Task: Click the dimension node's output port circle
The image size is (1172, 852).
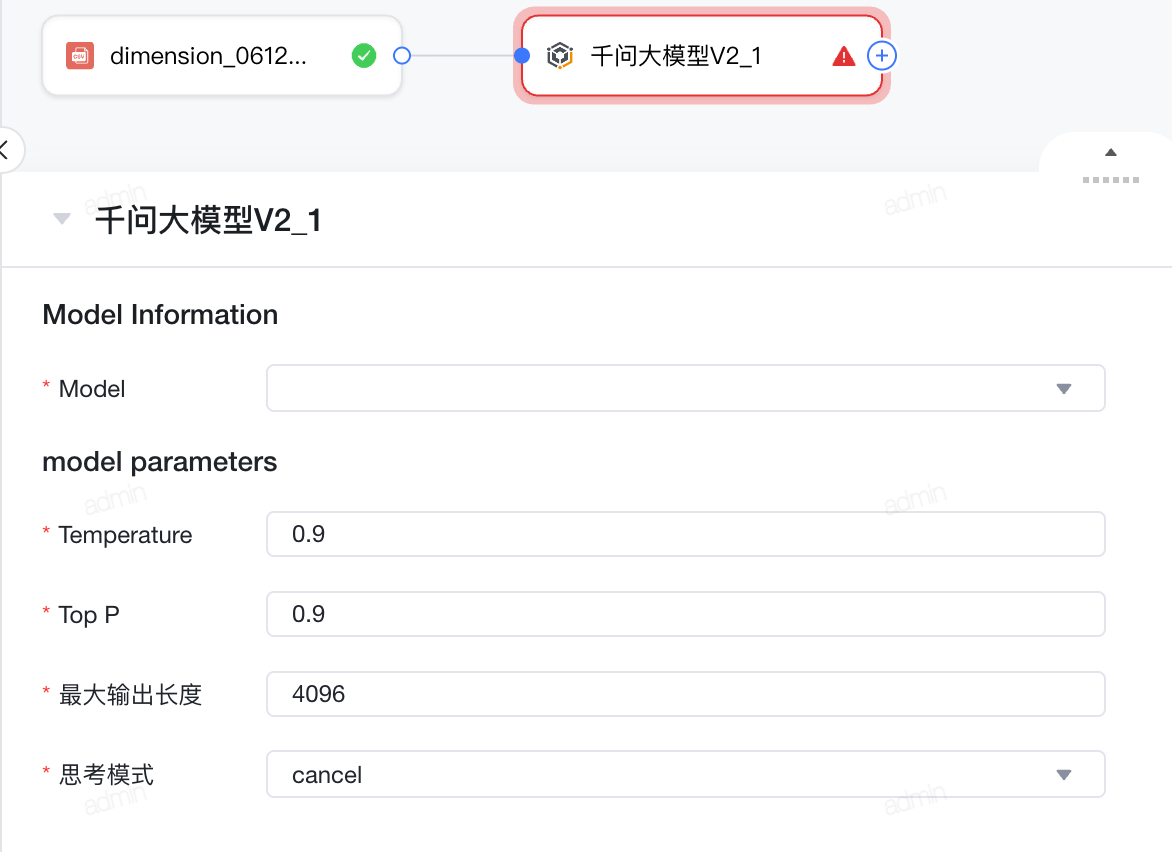Action: (402, 55)
